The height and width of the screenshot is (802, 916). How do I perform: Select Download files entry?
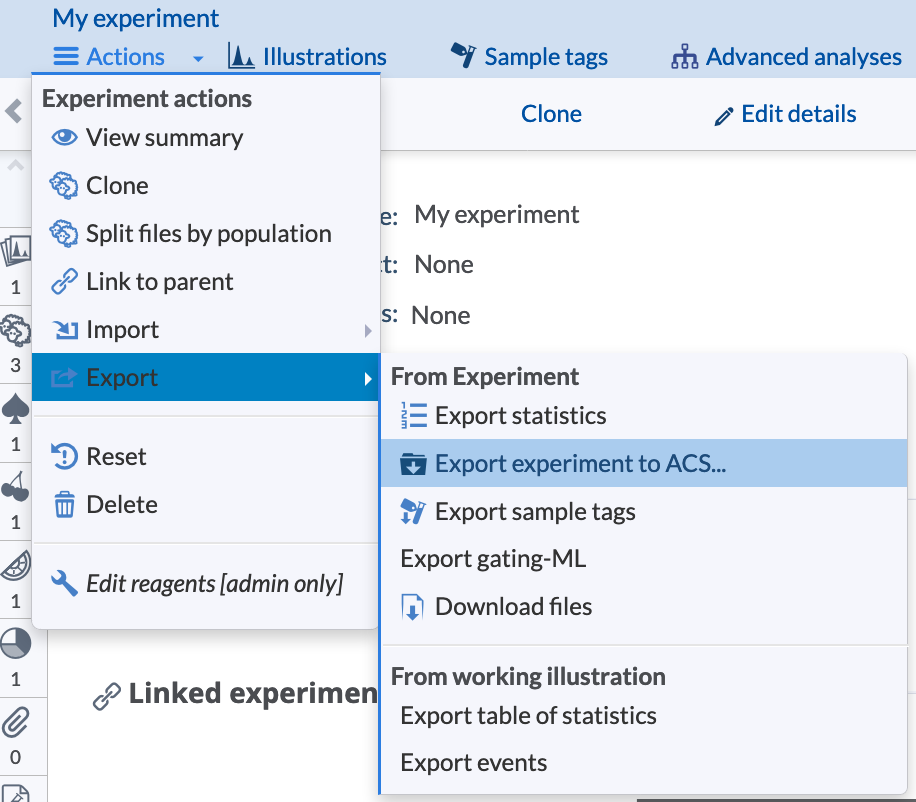pyautogui.click(x=644, y=607)
